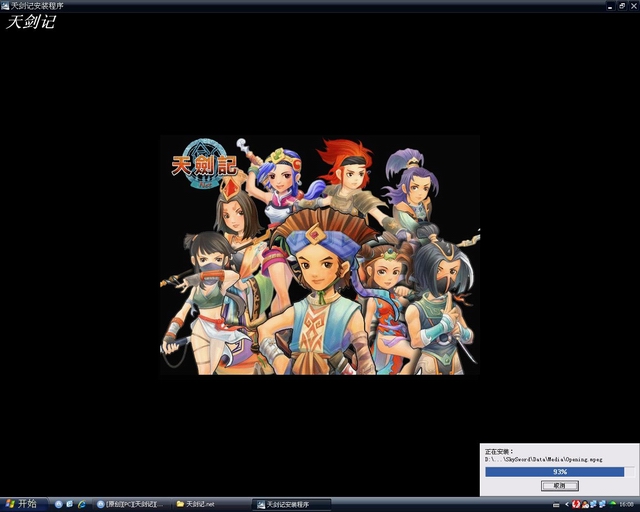Open the QQ penguin tray icon
640x512 pixels.
click(585, 505)
